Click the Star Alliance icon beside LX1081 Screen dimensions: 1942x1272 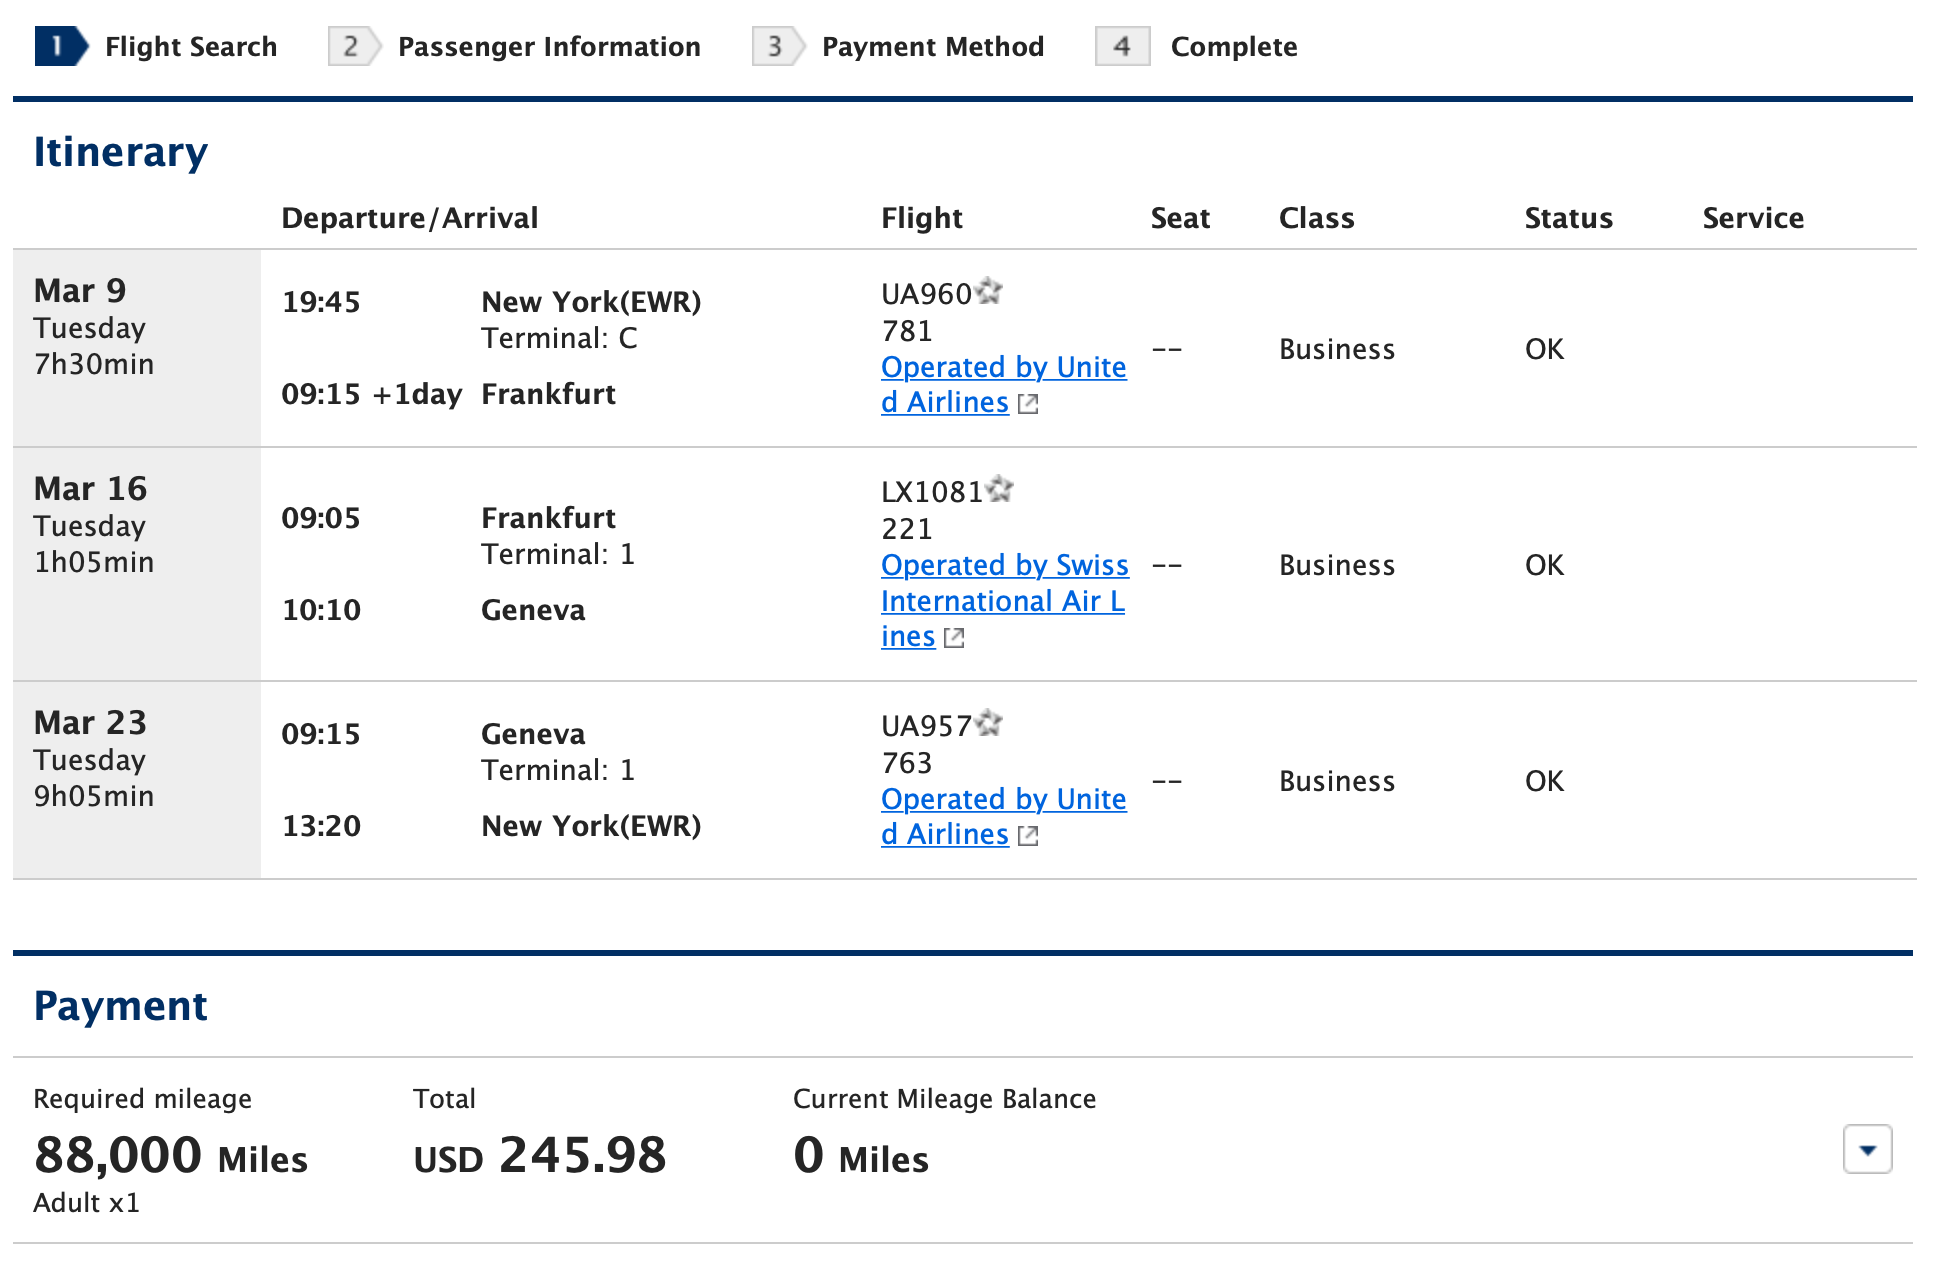point(1000,489)
